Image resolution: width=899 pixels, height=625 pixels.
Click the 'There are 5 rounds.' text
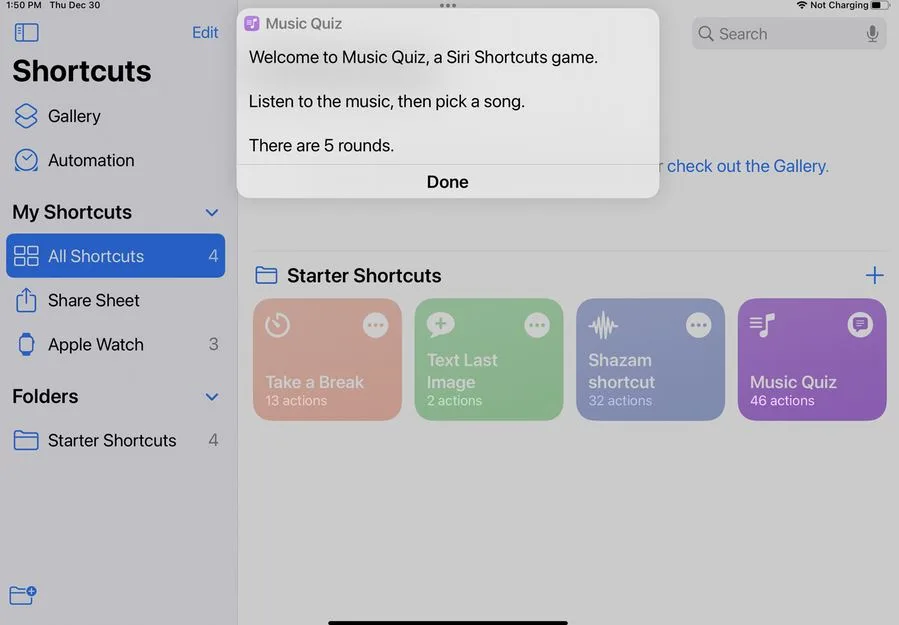pyautogui.click(x=322, y=146)
